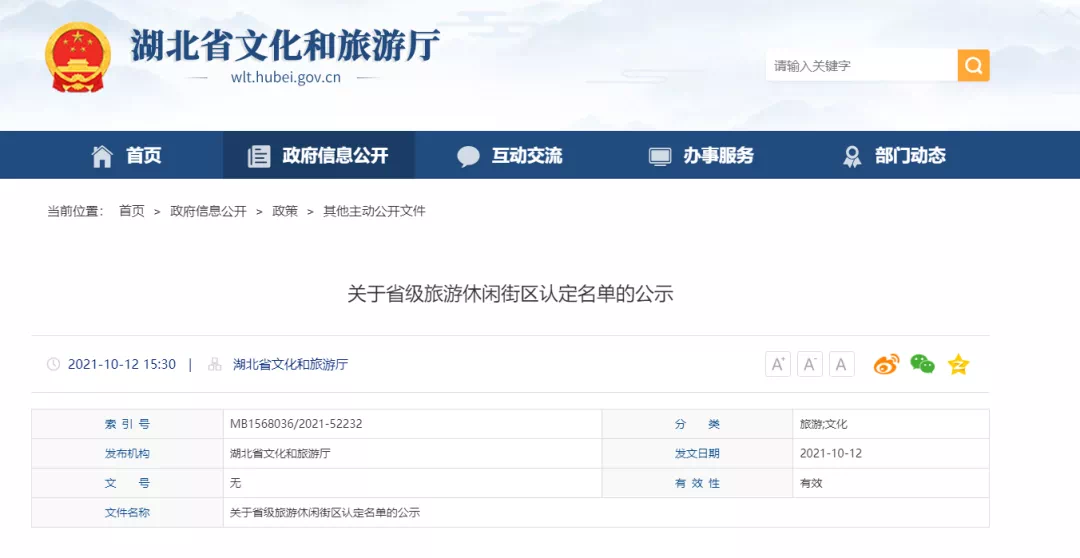Click the 湖北省文化和旅游厅 site title

pos(285,44)
